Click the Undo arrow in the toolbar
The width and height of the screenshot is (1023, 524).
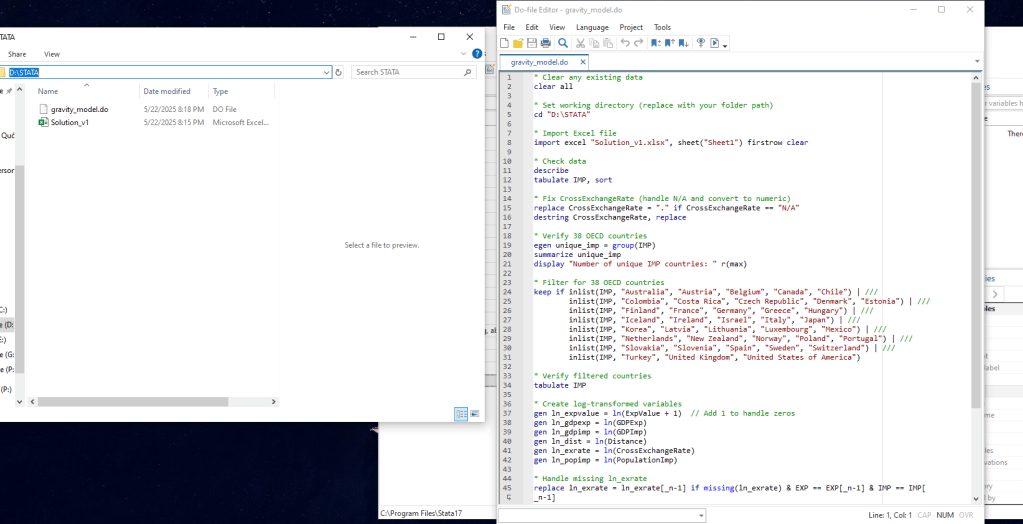coord(625,43)
